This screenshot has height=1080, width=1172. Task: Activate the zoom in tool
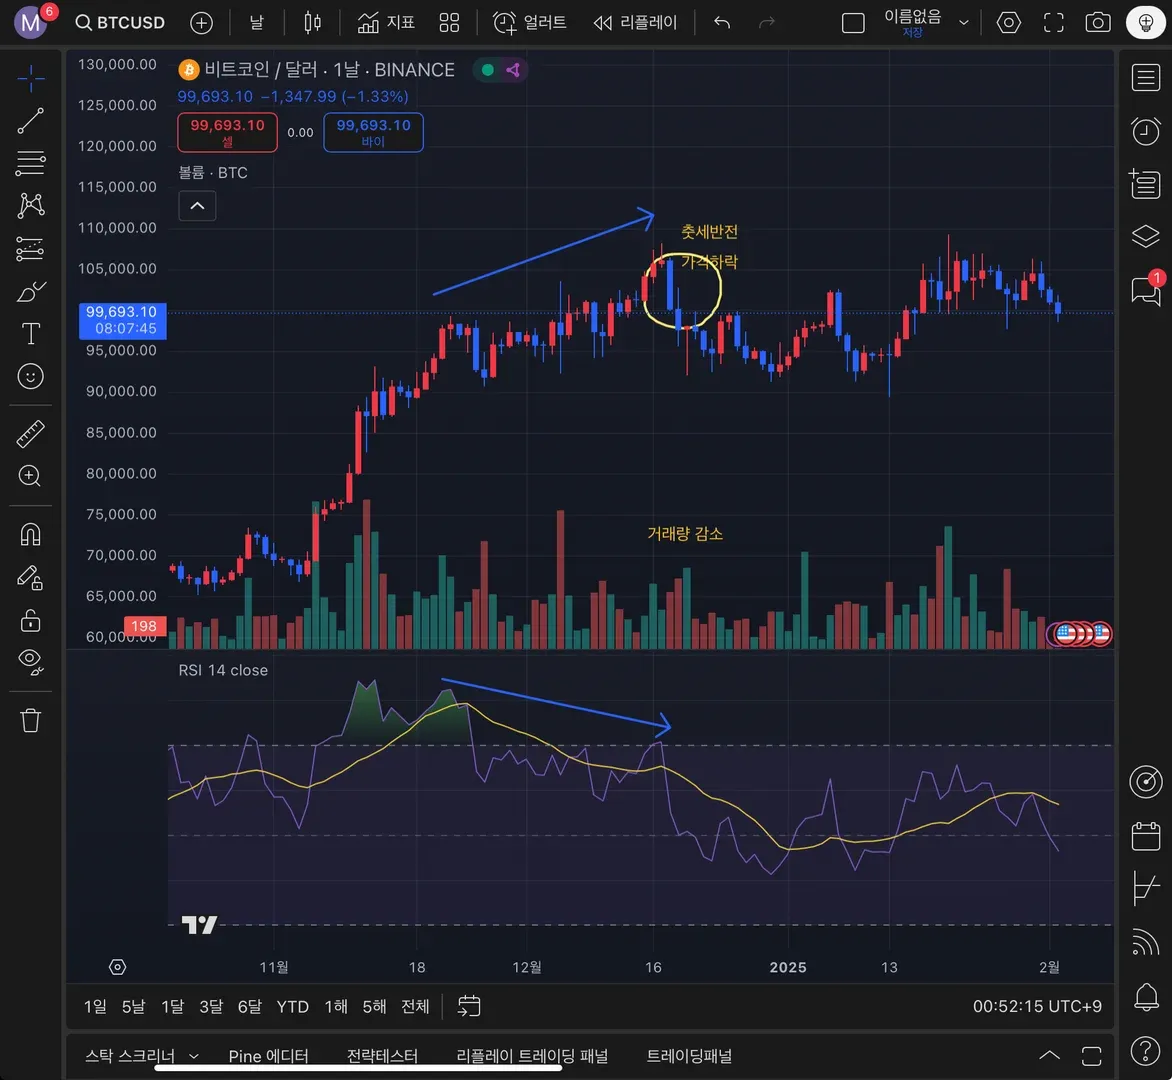tap(31, 476)
